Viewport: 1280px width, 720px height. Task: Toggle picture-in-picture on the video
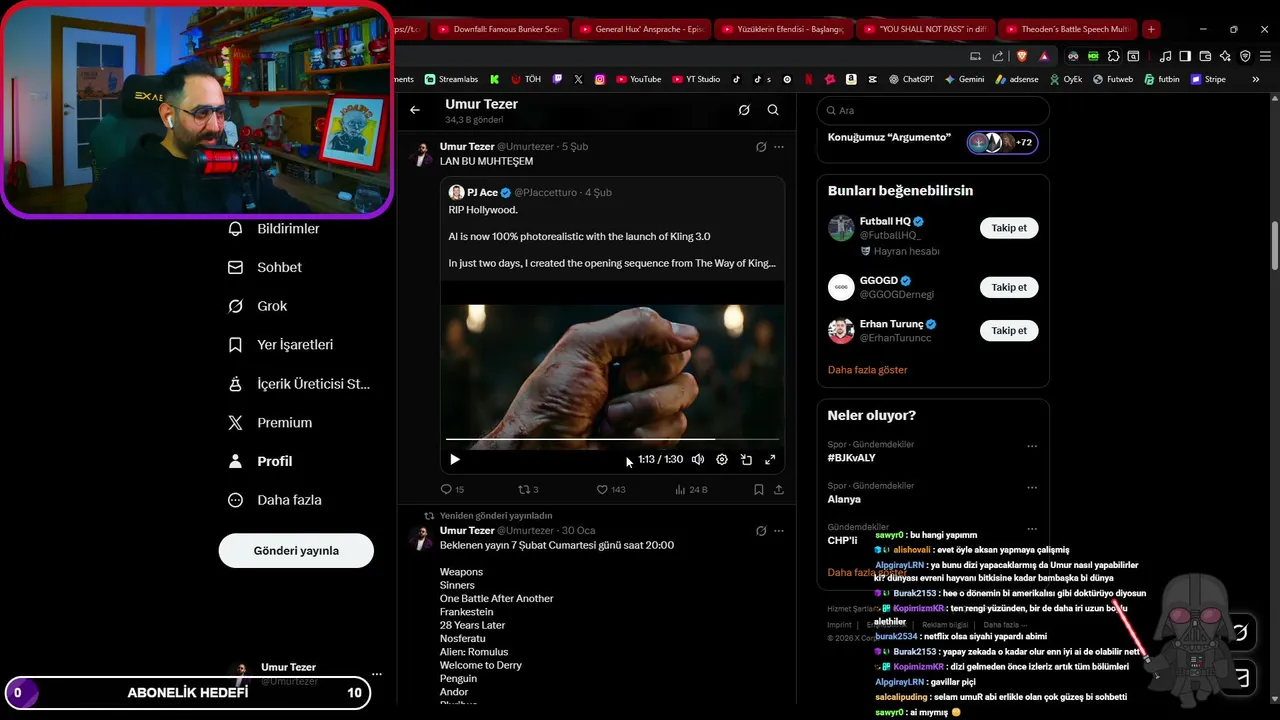click(x=746, y=460)
